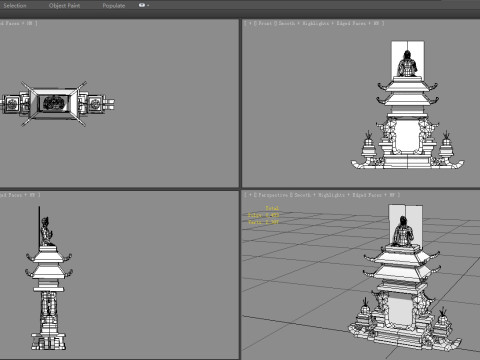Open the Front viewport shading label menu
Viewport: 480px width, 360px height.
click(330, 23)
